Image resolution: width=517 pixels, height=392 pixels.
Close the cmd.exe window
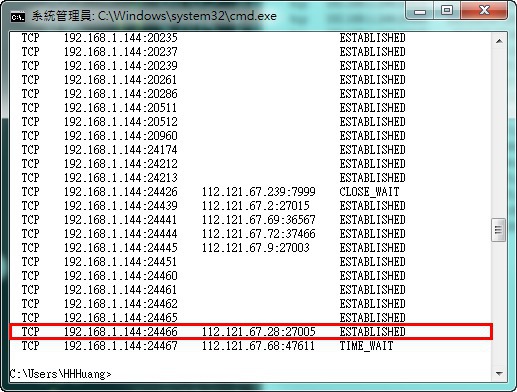(484, 11)
